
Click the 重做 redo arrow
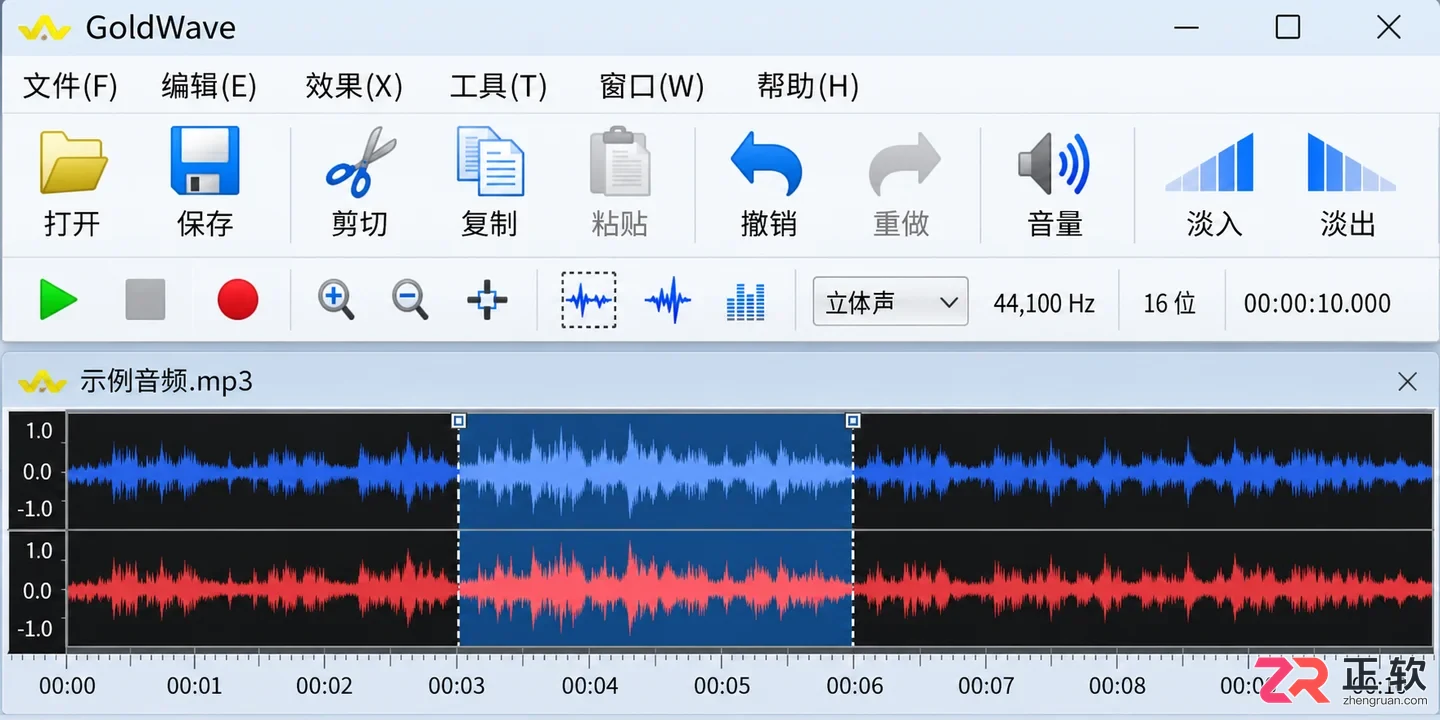click(x=903, y=163)
